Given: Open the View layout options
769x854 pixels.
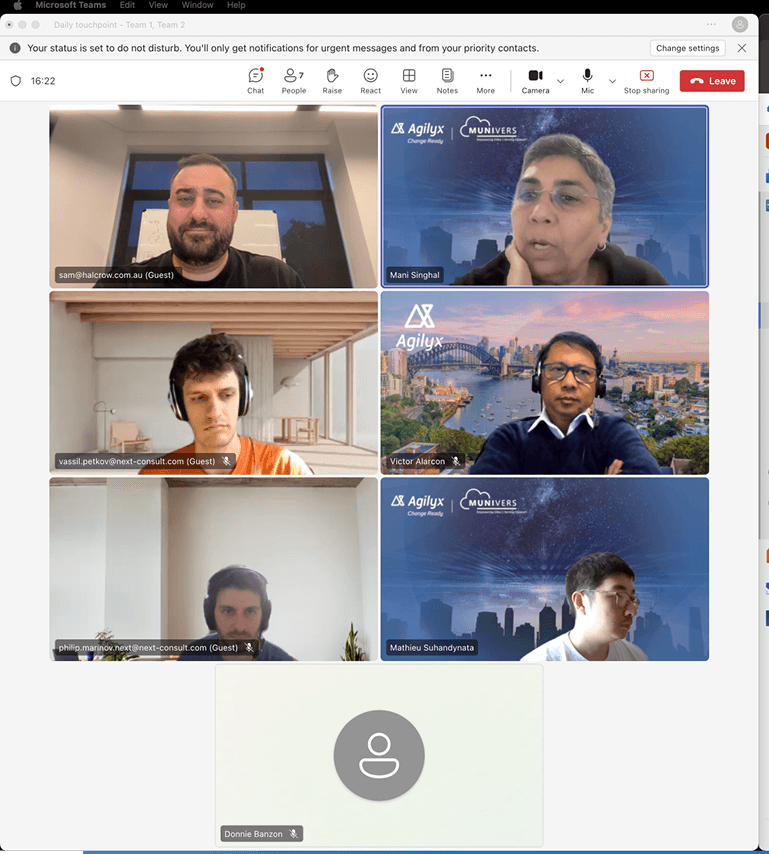Looking at the screenshot, I should click(x=409, y=81).
